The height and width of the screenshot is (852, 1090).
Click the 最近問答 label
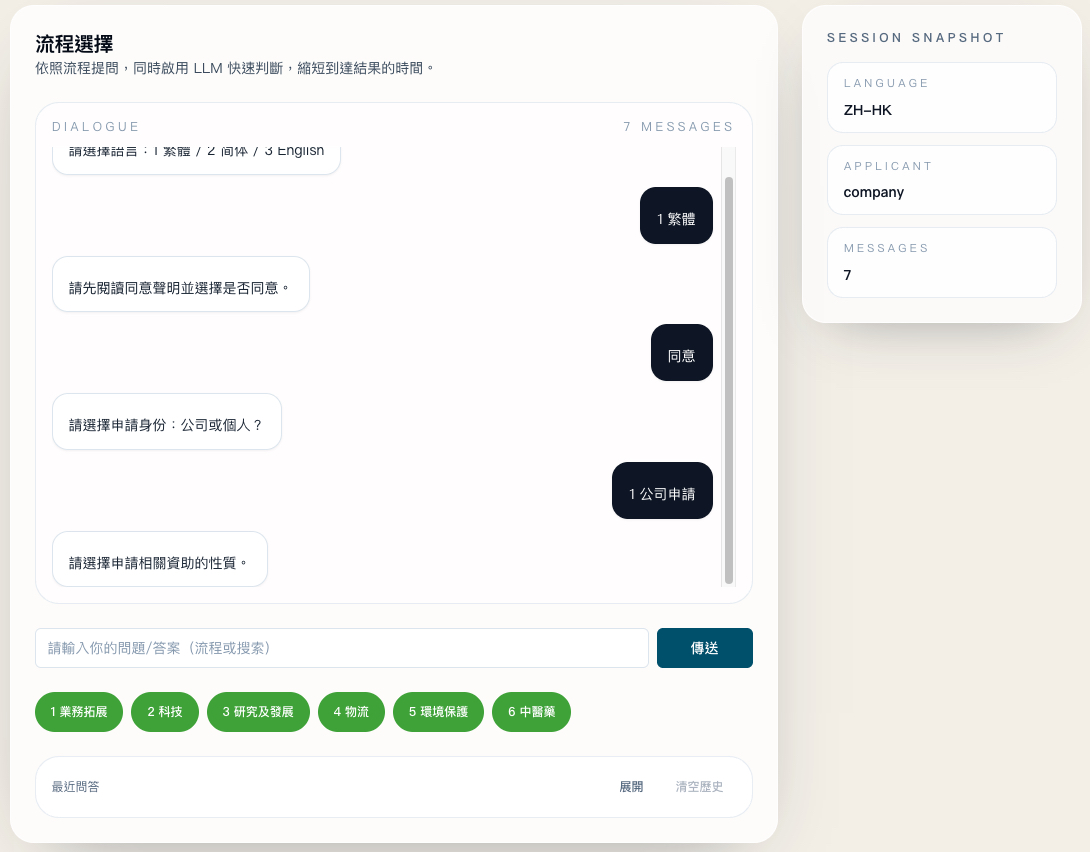pyautogui.click(x=76, y=787)
